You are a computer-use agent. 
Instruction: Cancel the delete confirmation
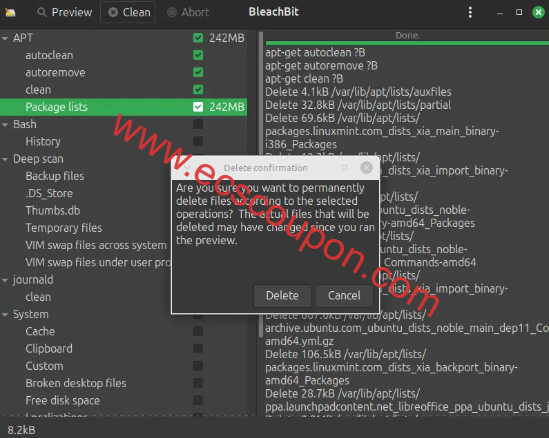pyautogui.click(x=344, y=296)
